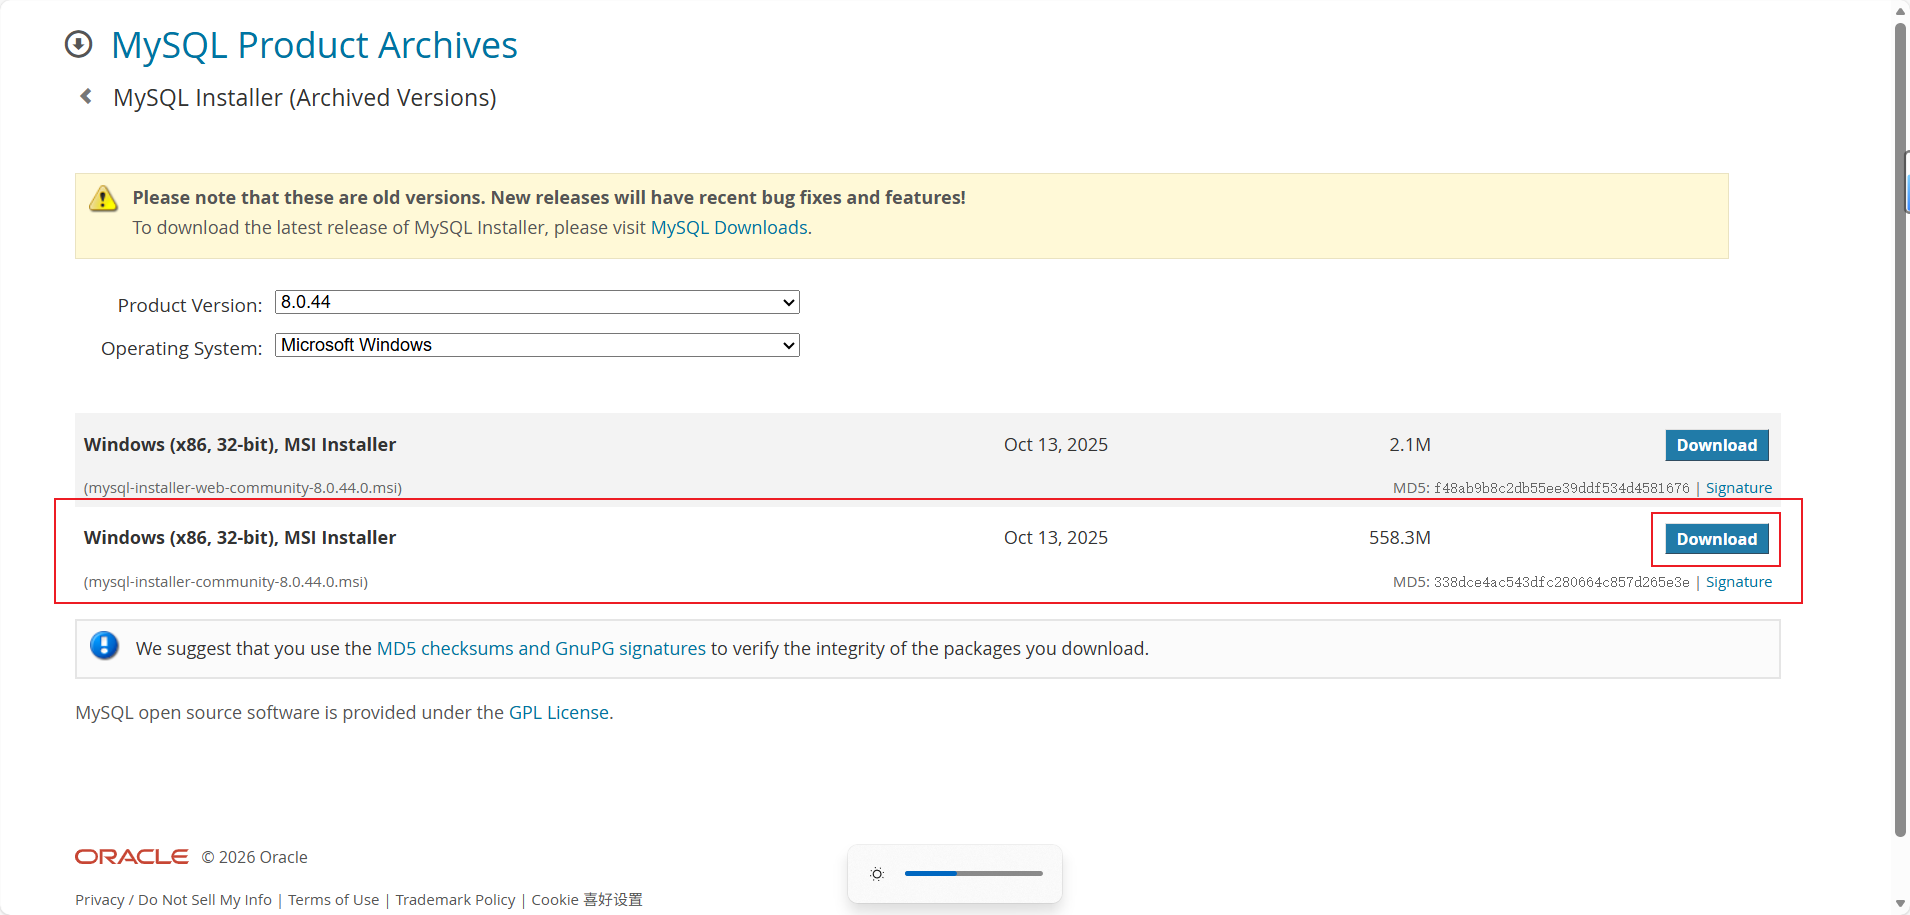The image size is (1910, 915).
Task: Click Privacy / Do Not Sell My Info
Action: [173, 900]
